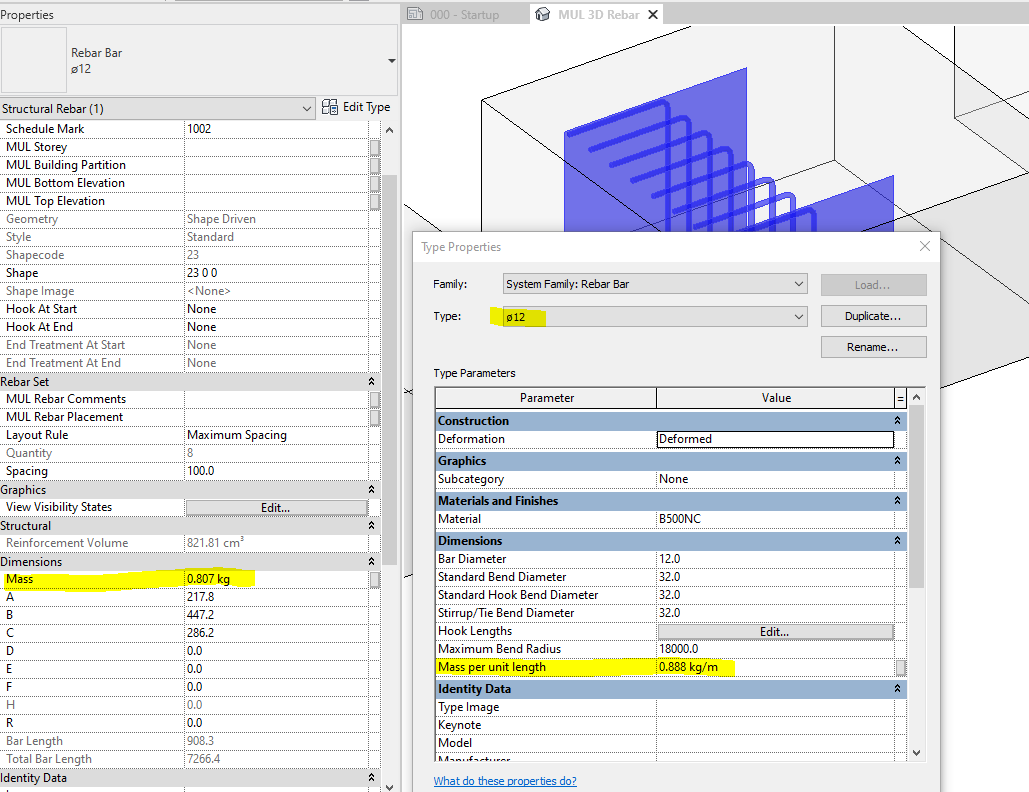1029x792 pixels.
Task: Collapse the Rebar Set section in Properties
Action: pyautogui.click(x=370, y=381)
